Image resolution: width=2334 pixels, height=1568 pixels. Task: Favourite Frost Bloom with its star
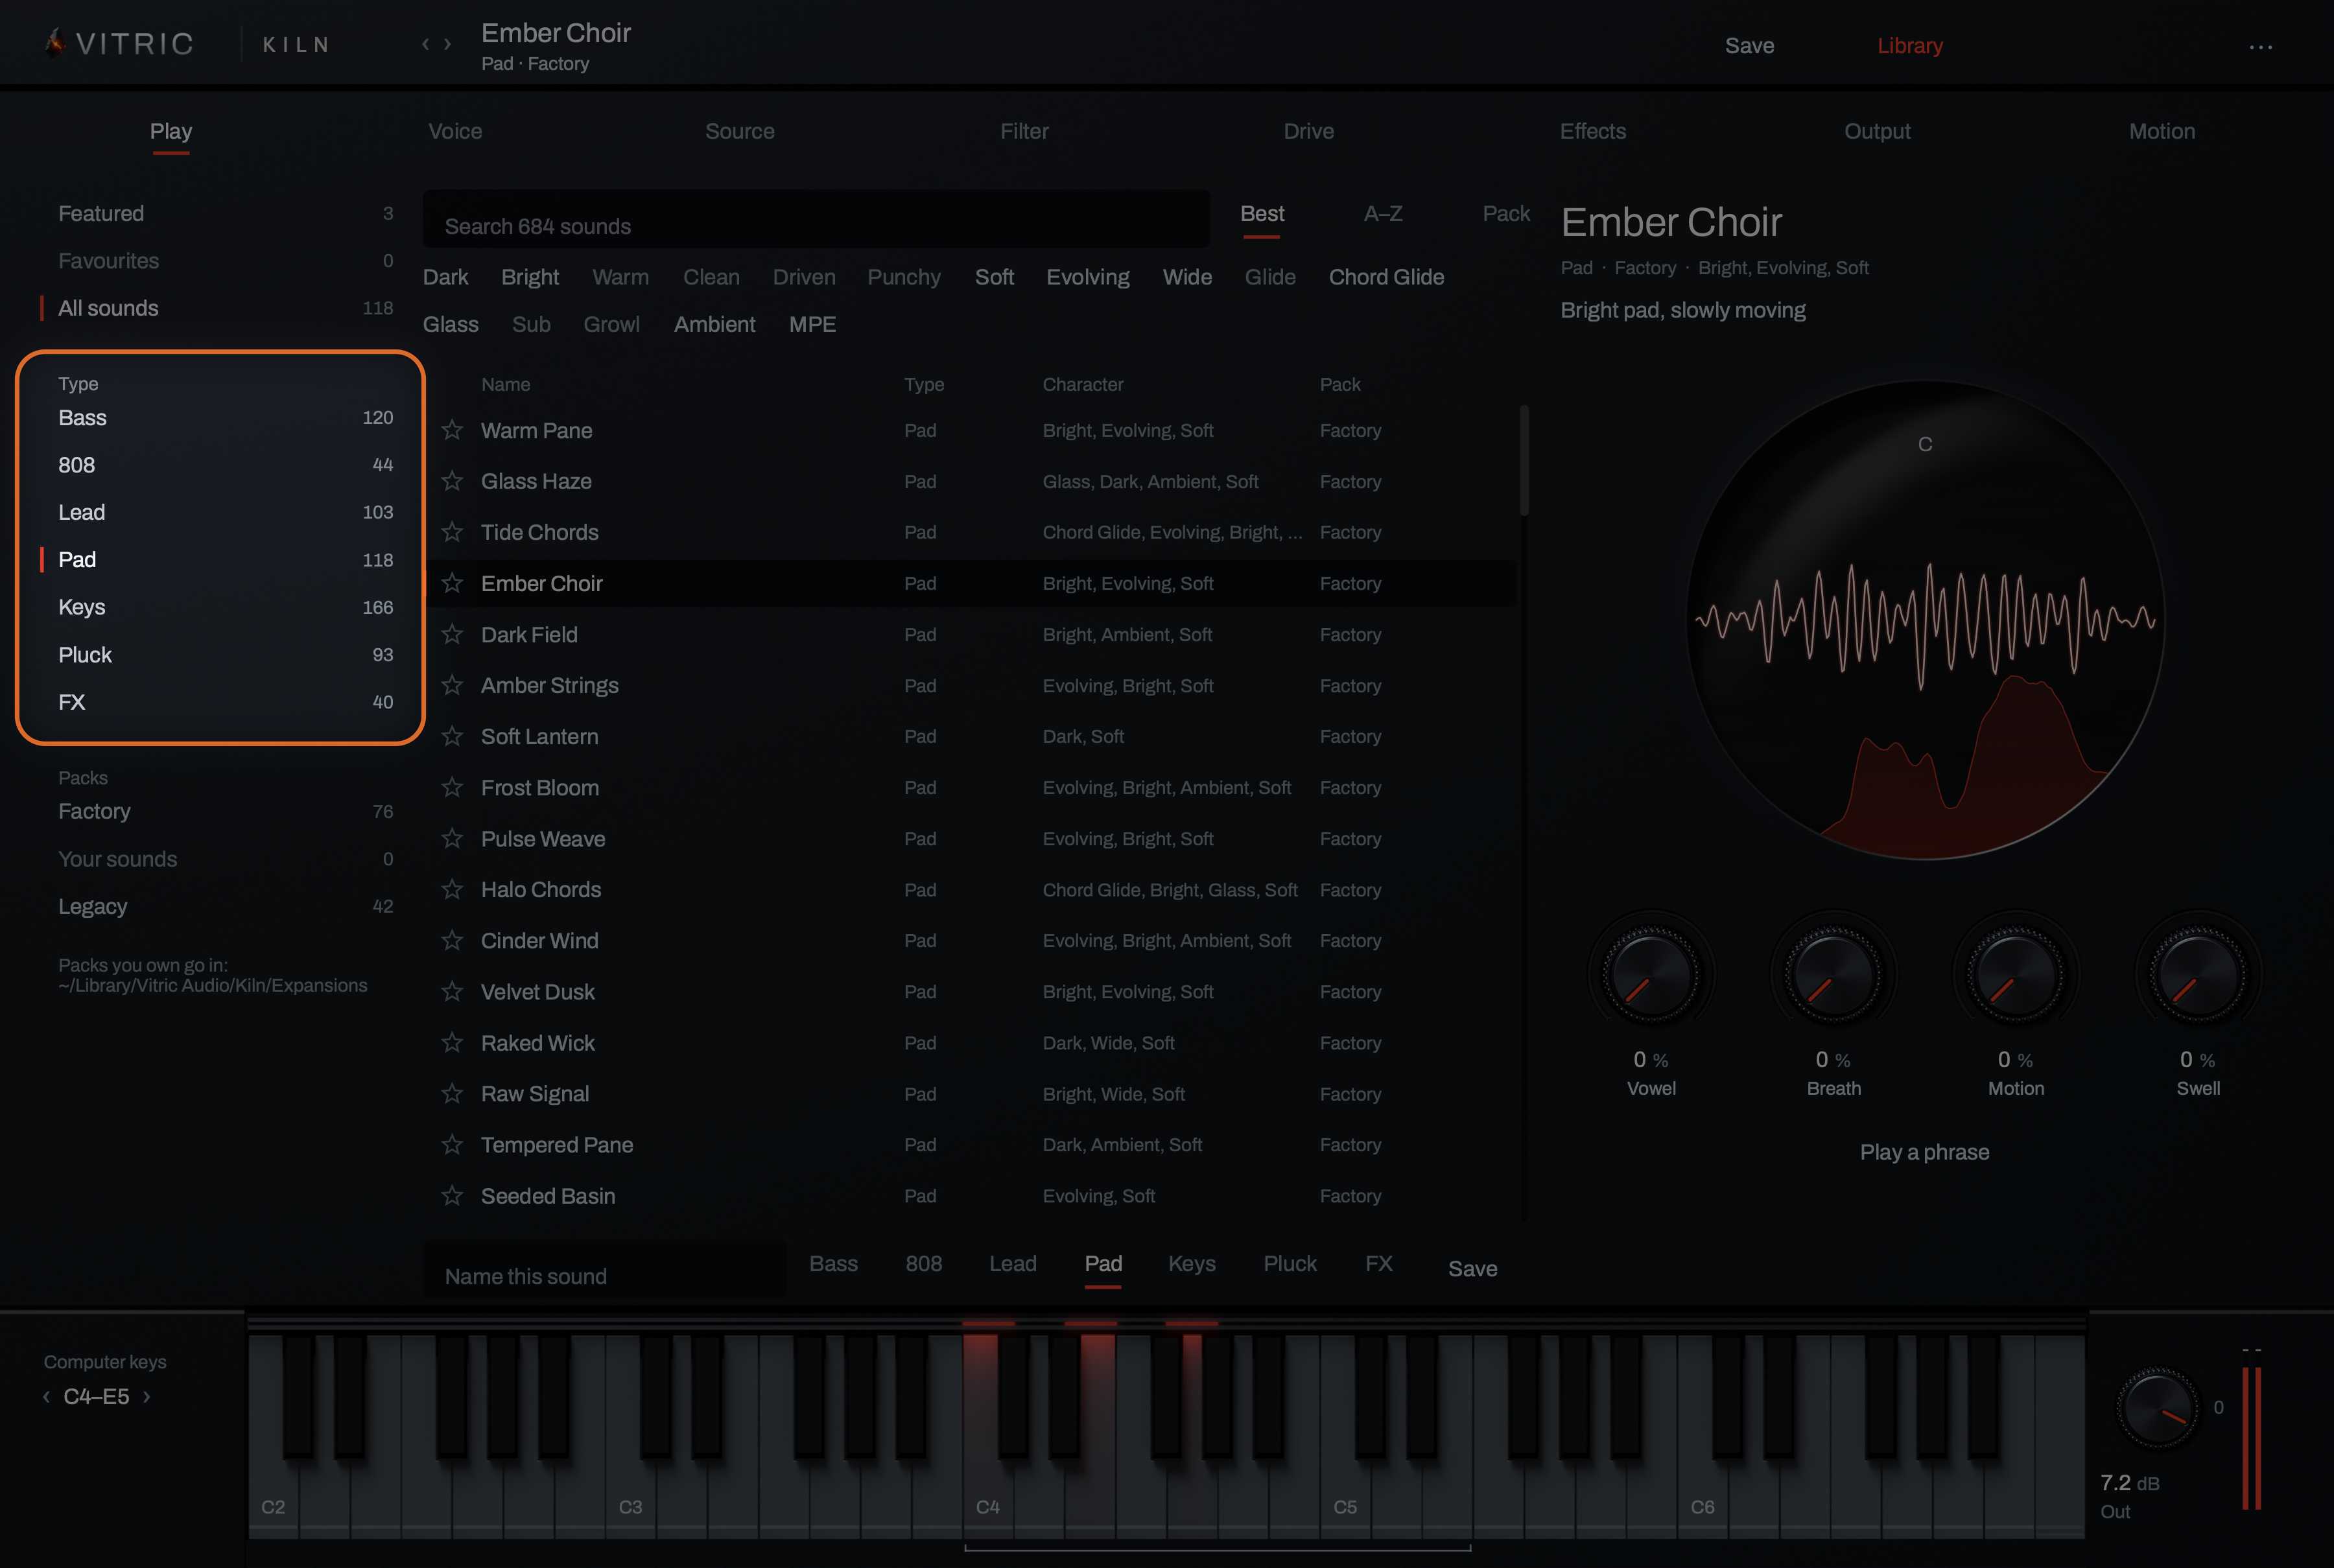pyautogui.click(x=452, y=787)
